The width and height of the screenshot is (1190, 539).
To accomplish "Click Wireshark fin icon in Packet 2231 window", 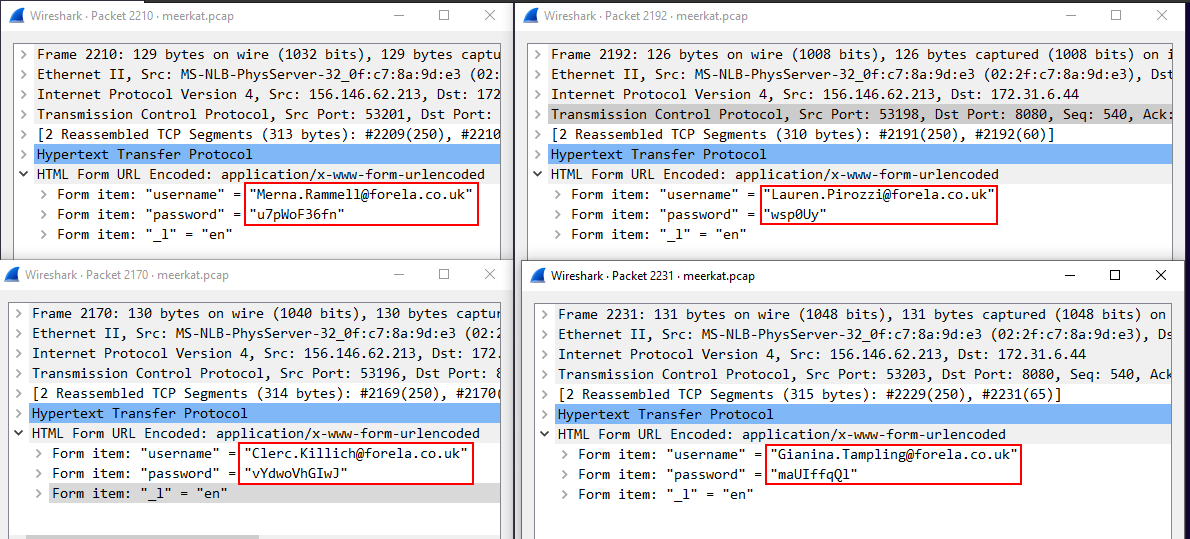I will (x=537, y=276).
